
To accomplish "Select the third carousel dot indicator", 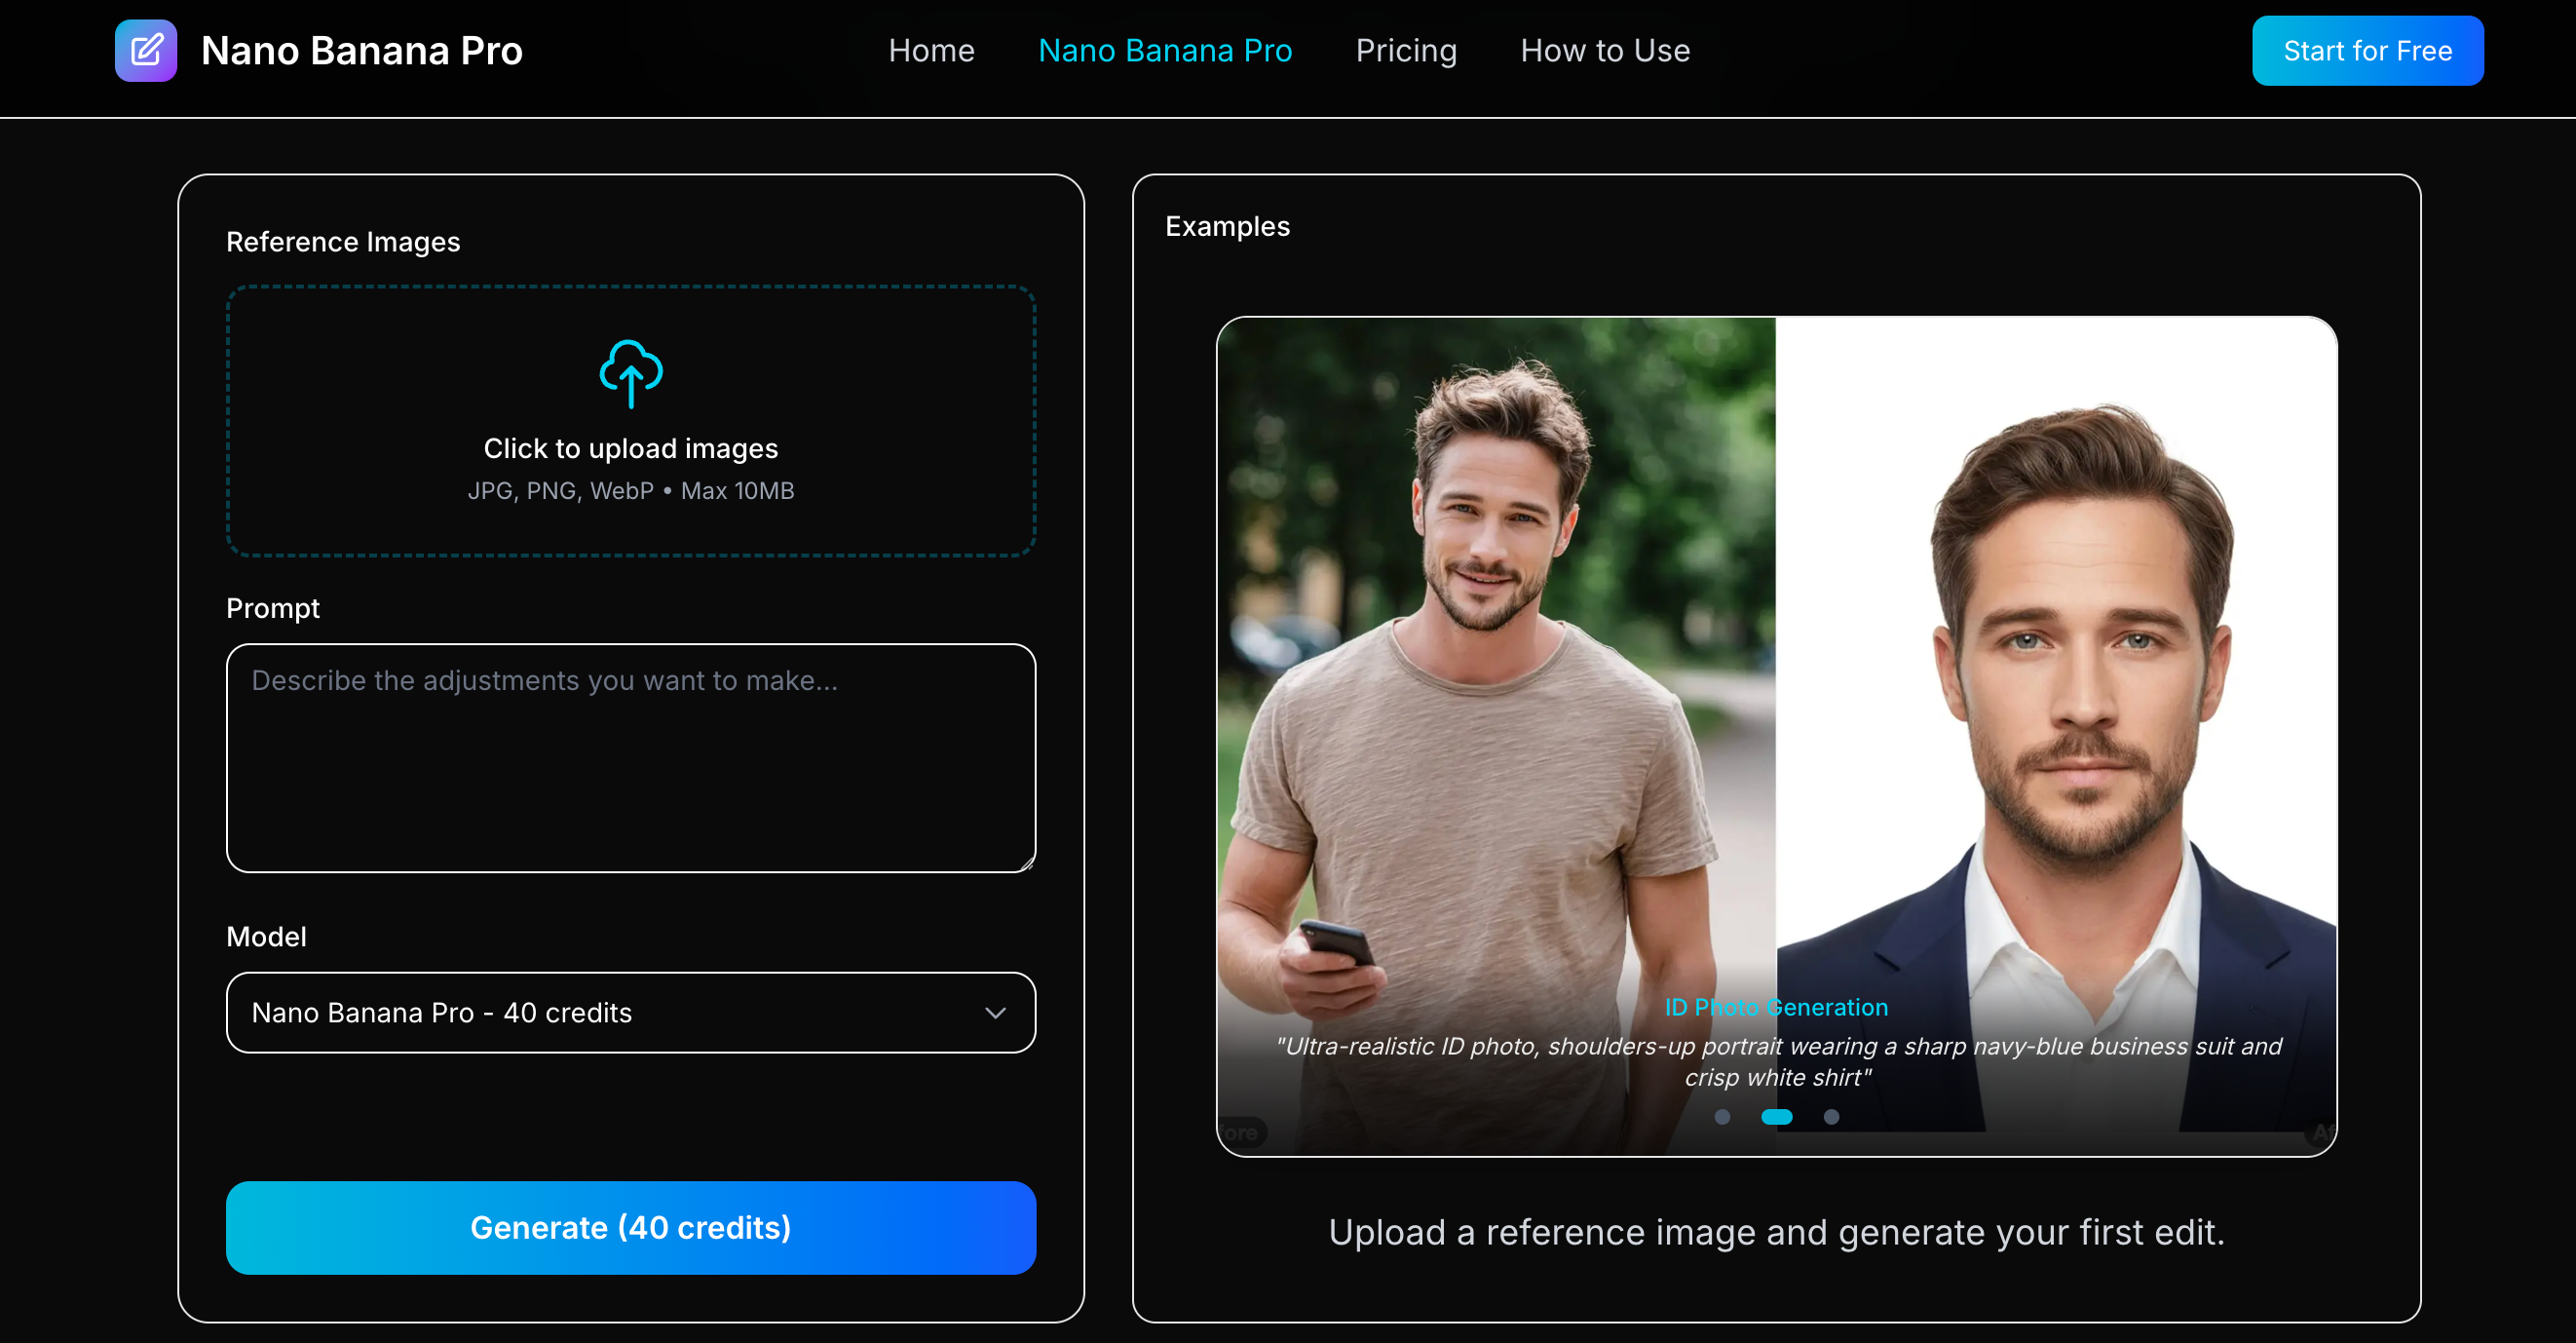I will pos(1832,1117).
